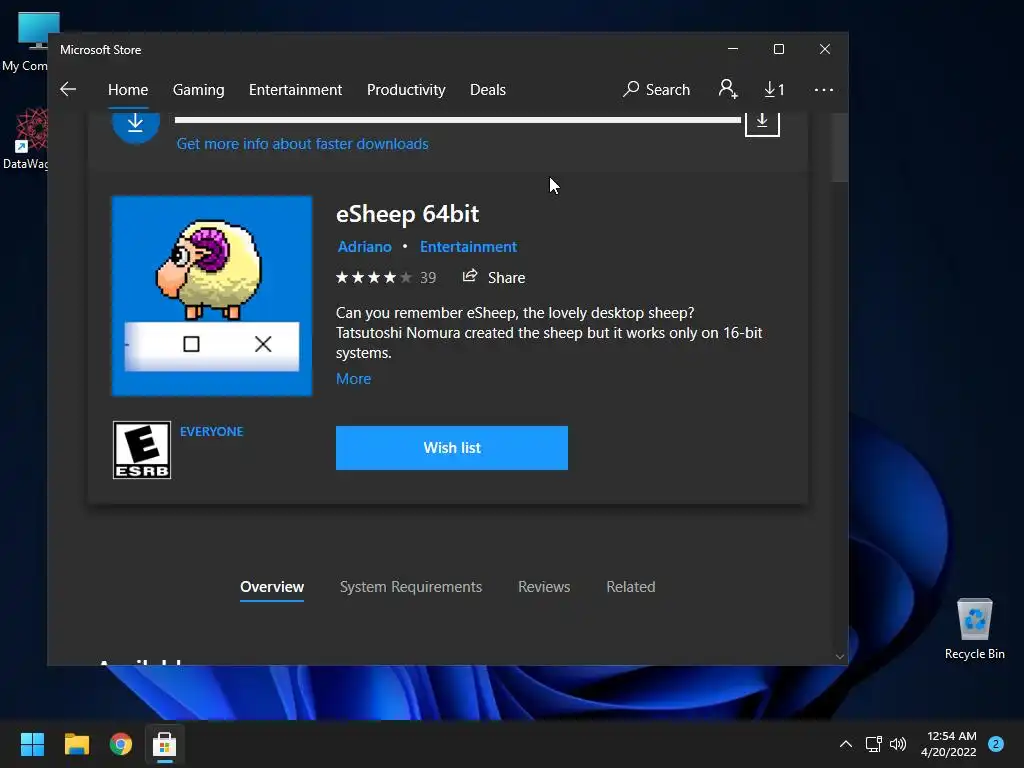
Task: Open File Explorer from taskbar
Action: [x=76, y=744]
